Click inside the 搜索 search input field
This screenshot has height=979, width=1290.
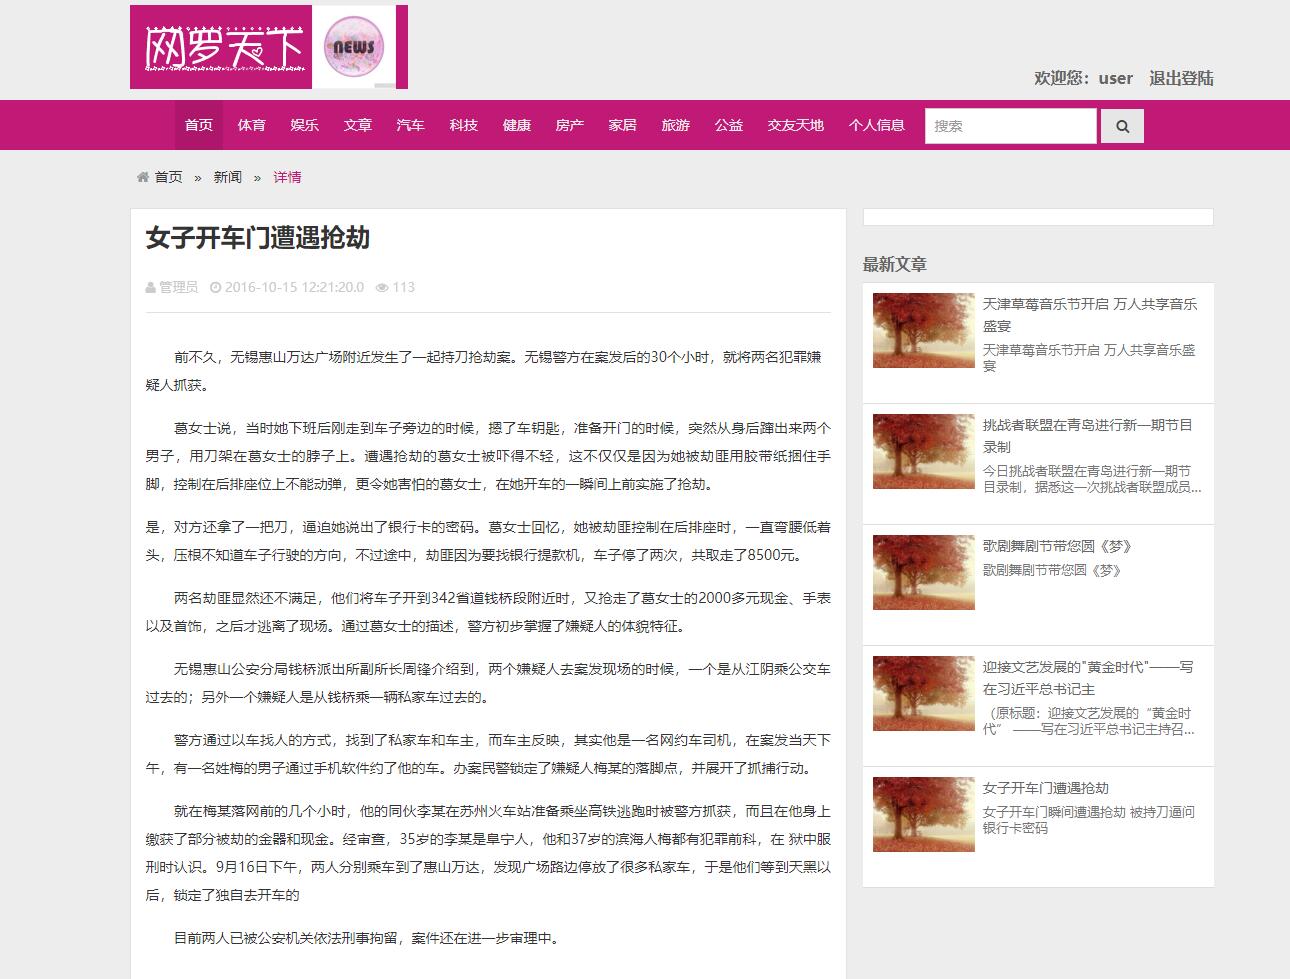(x=1010, y=125)
